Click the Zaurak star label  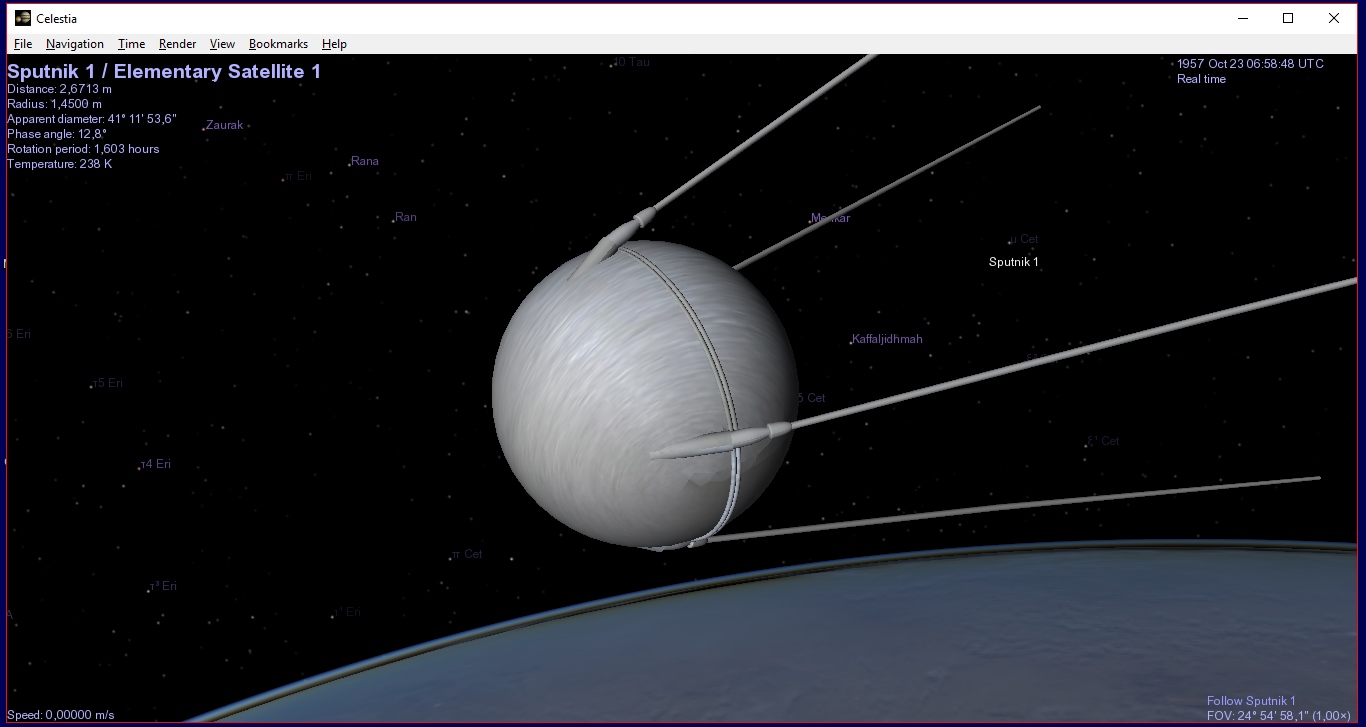click(x=225, y=125)
